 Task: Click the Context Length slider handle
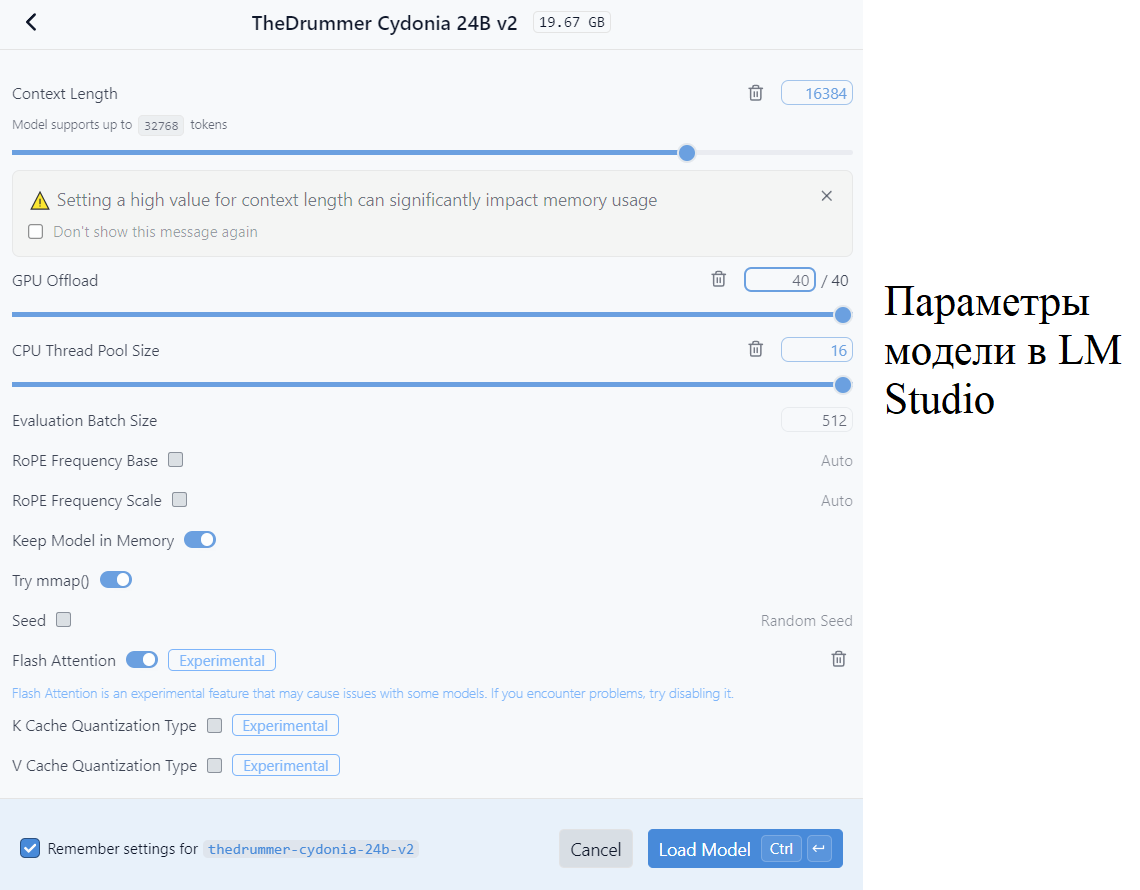pos(686,153)
